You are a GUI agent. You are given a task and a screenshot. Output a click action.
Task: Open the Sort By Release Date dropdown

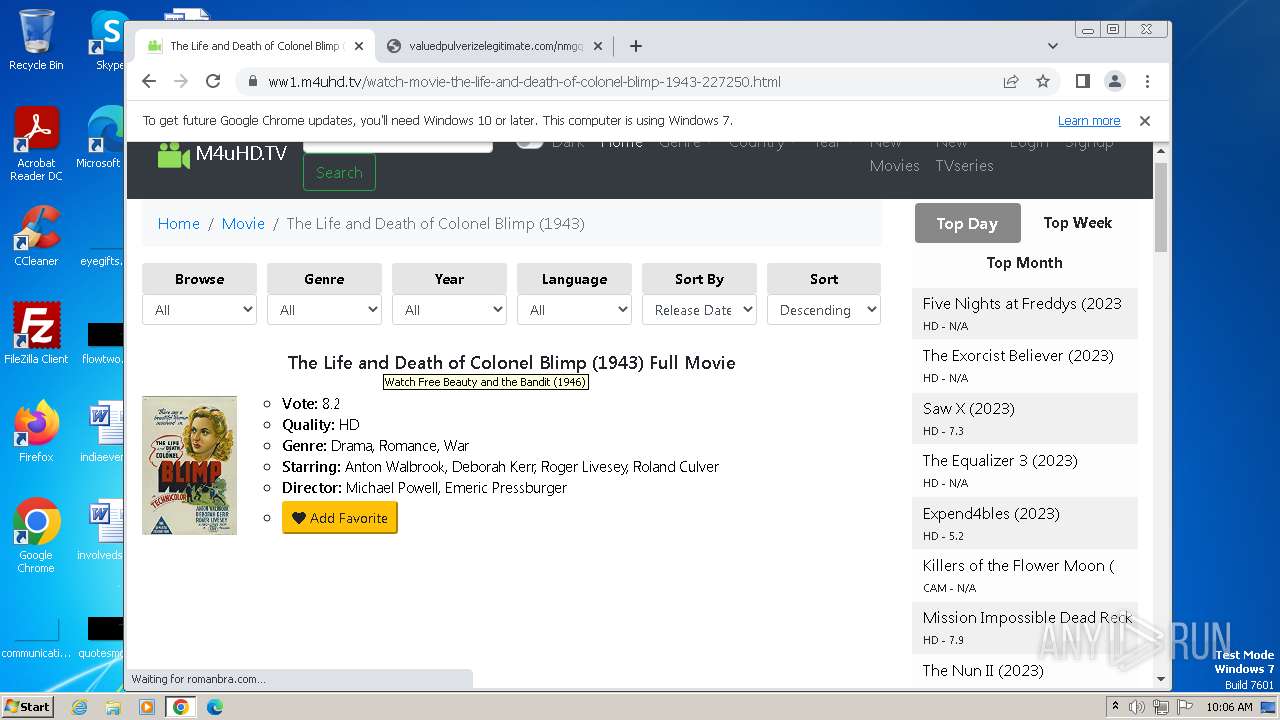click(700, 310)
